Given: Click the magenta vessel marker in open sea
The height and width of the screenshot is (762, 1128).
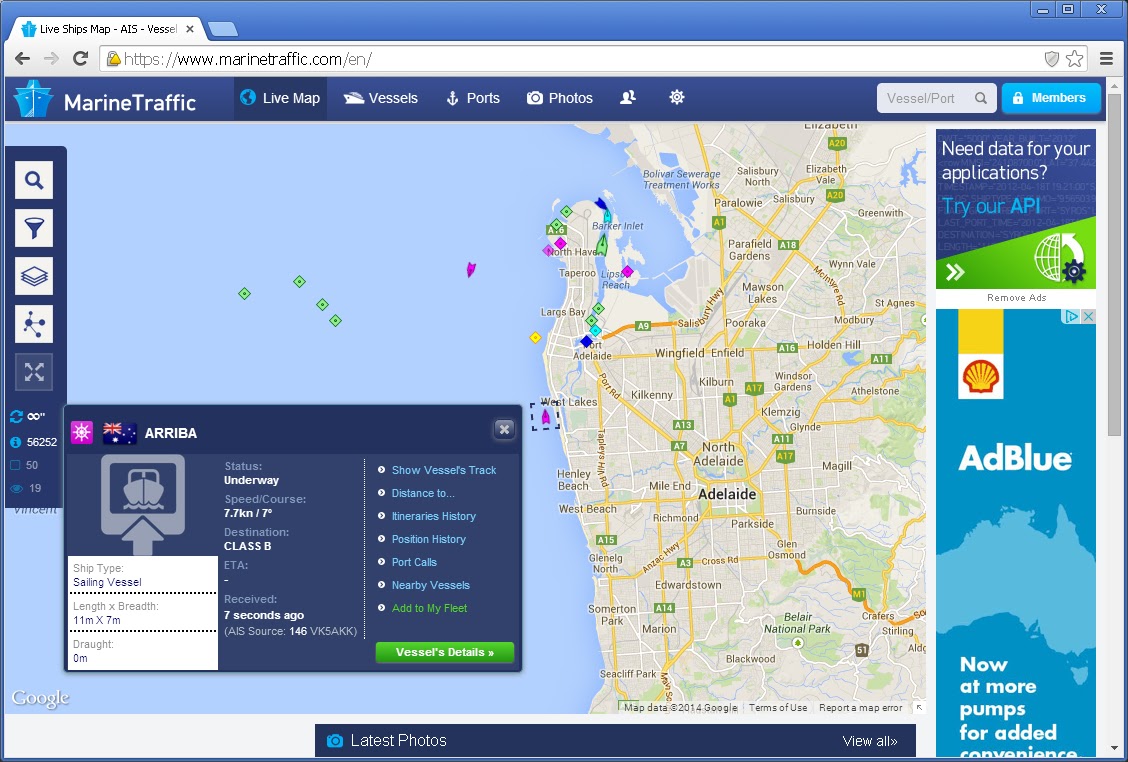Looking at the screenshot, I should pyautogui.click(x=471, y=270).
